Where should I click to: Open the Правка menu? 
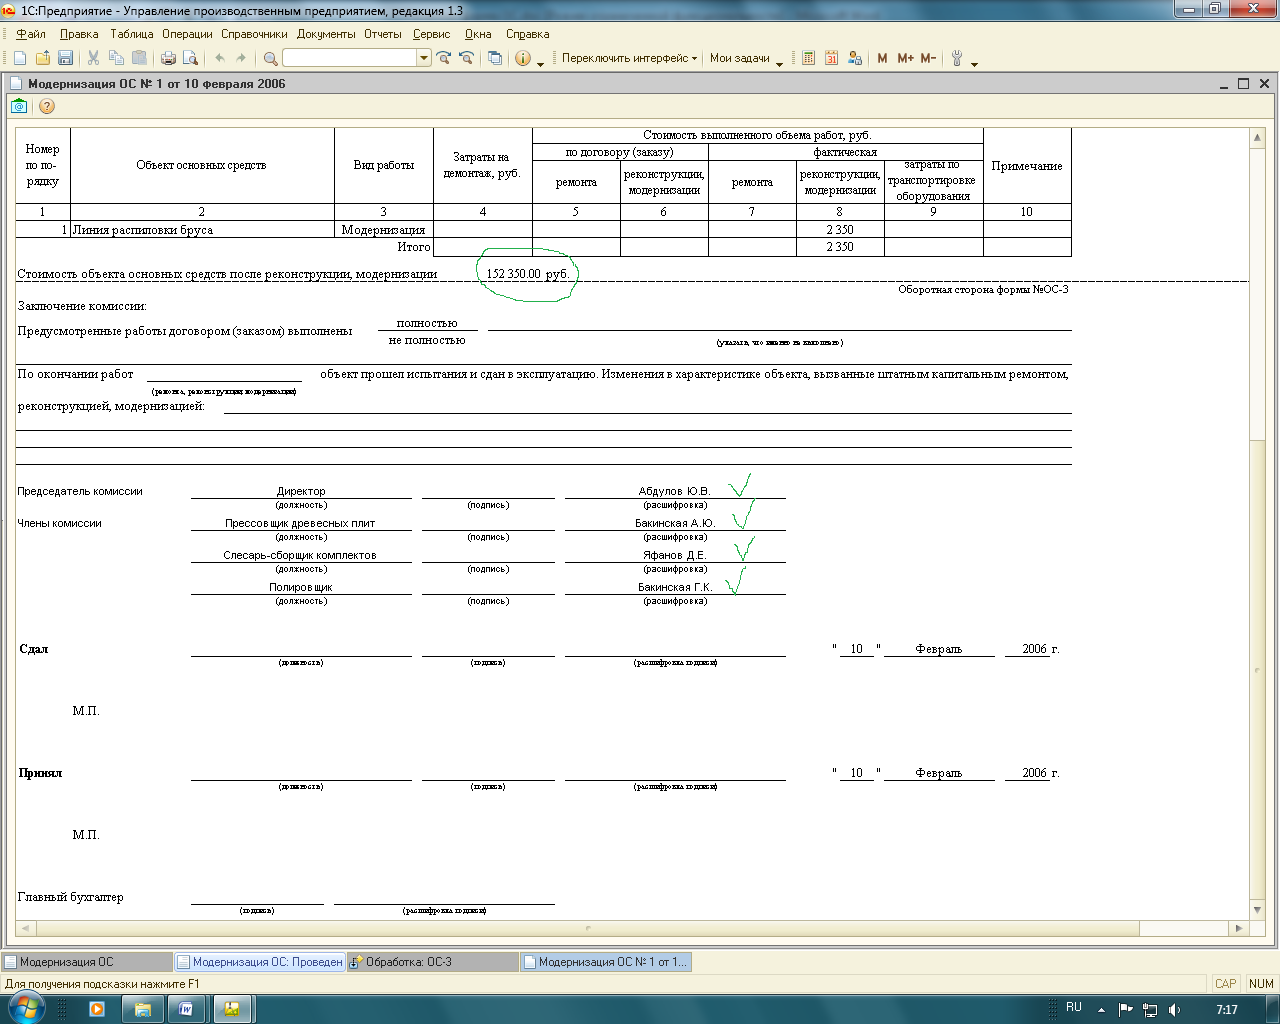pos(79,34)
